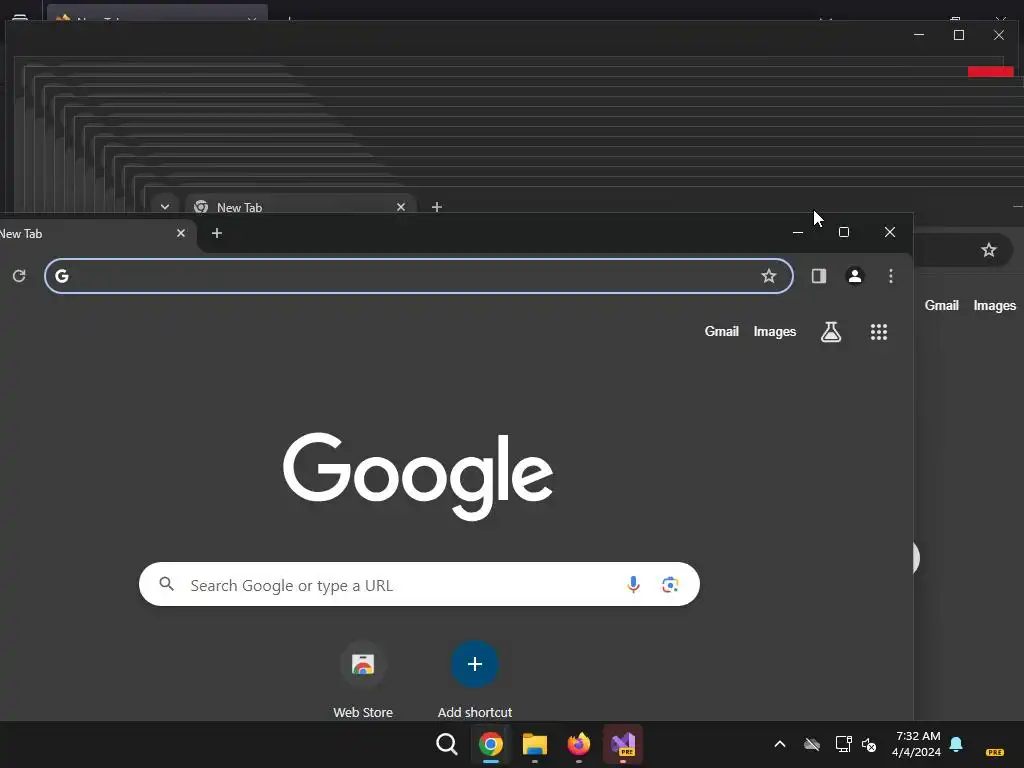The width and height of the screenshot is (1024, 768).
Task: Click the Google logo on the page
Action: (x=418, y=476)
